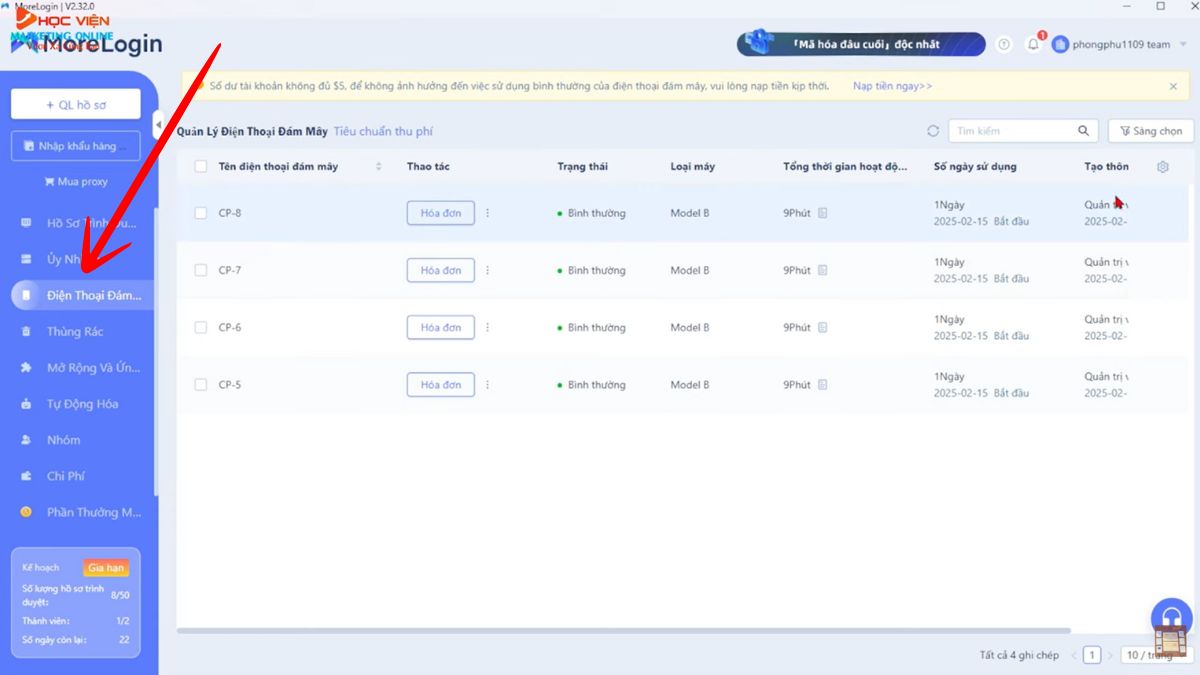The image size is (1200, 675).
Task: Focus the Tìm kiếm search field
Action: (x=1021, y=131)
